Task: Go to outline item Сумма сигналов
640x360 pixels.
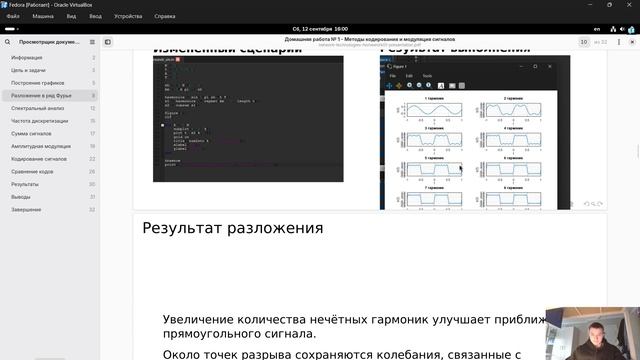Action: coord(50,133)
